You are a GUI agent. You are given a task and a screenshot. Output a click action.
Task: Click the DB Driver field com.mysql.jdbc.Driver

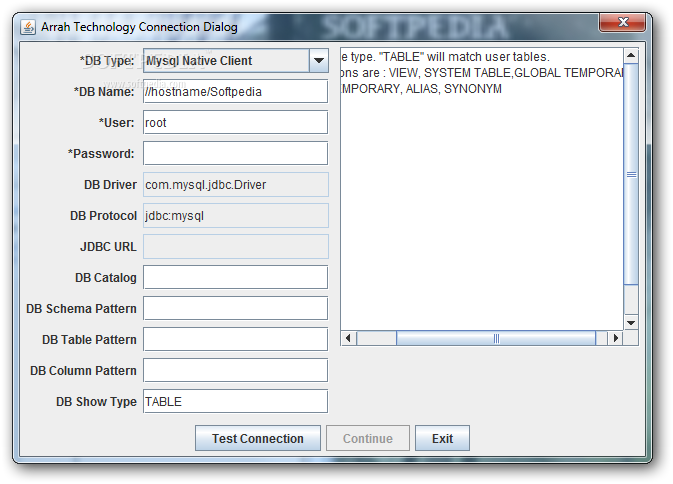[236, 185]
